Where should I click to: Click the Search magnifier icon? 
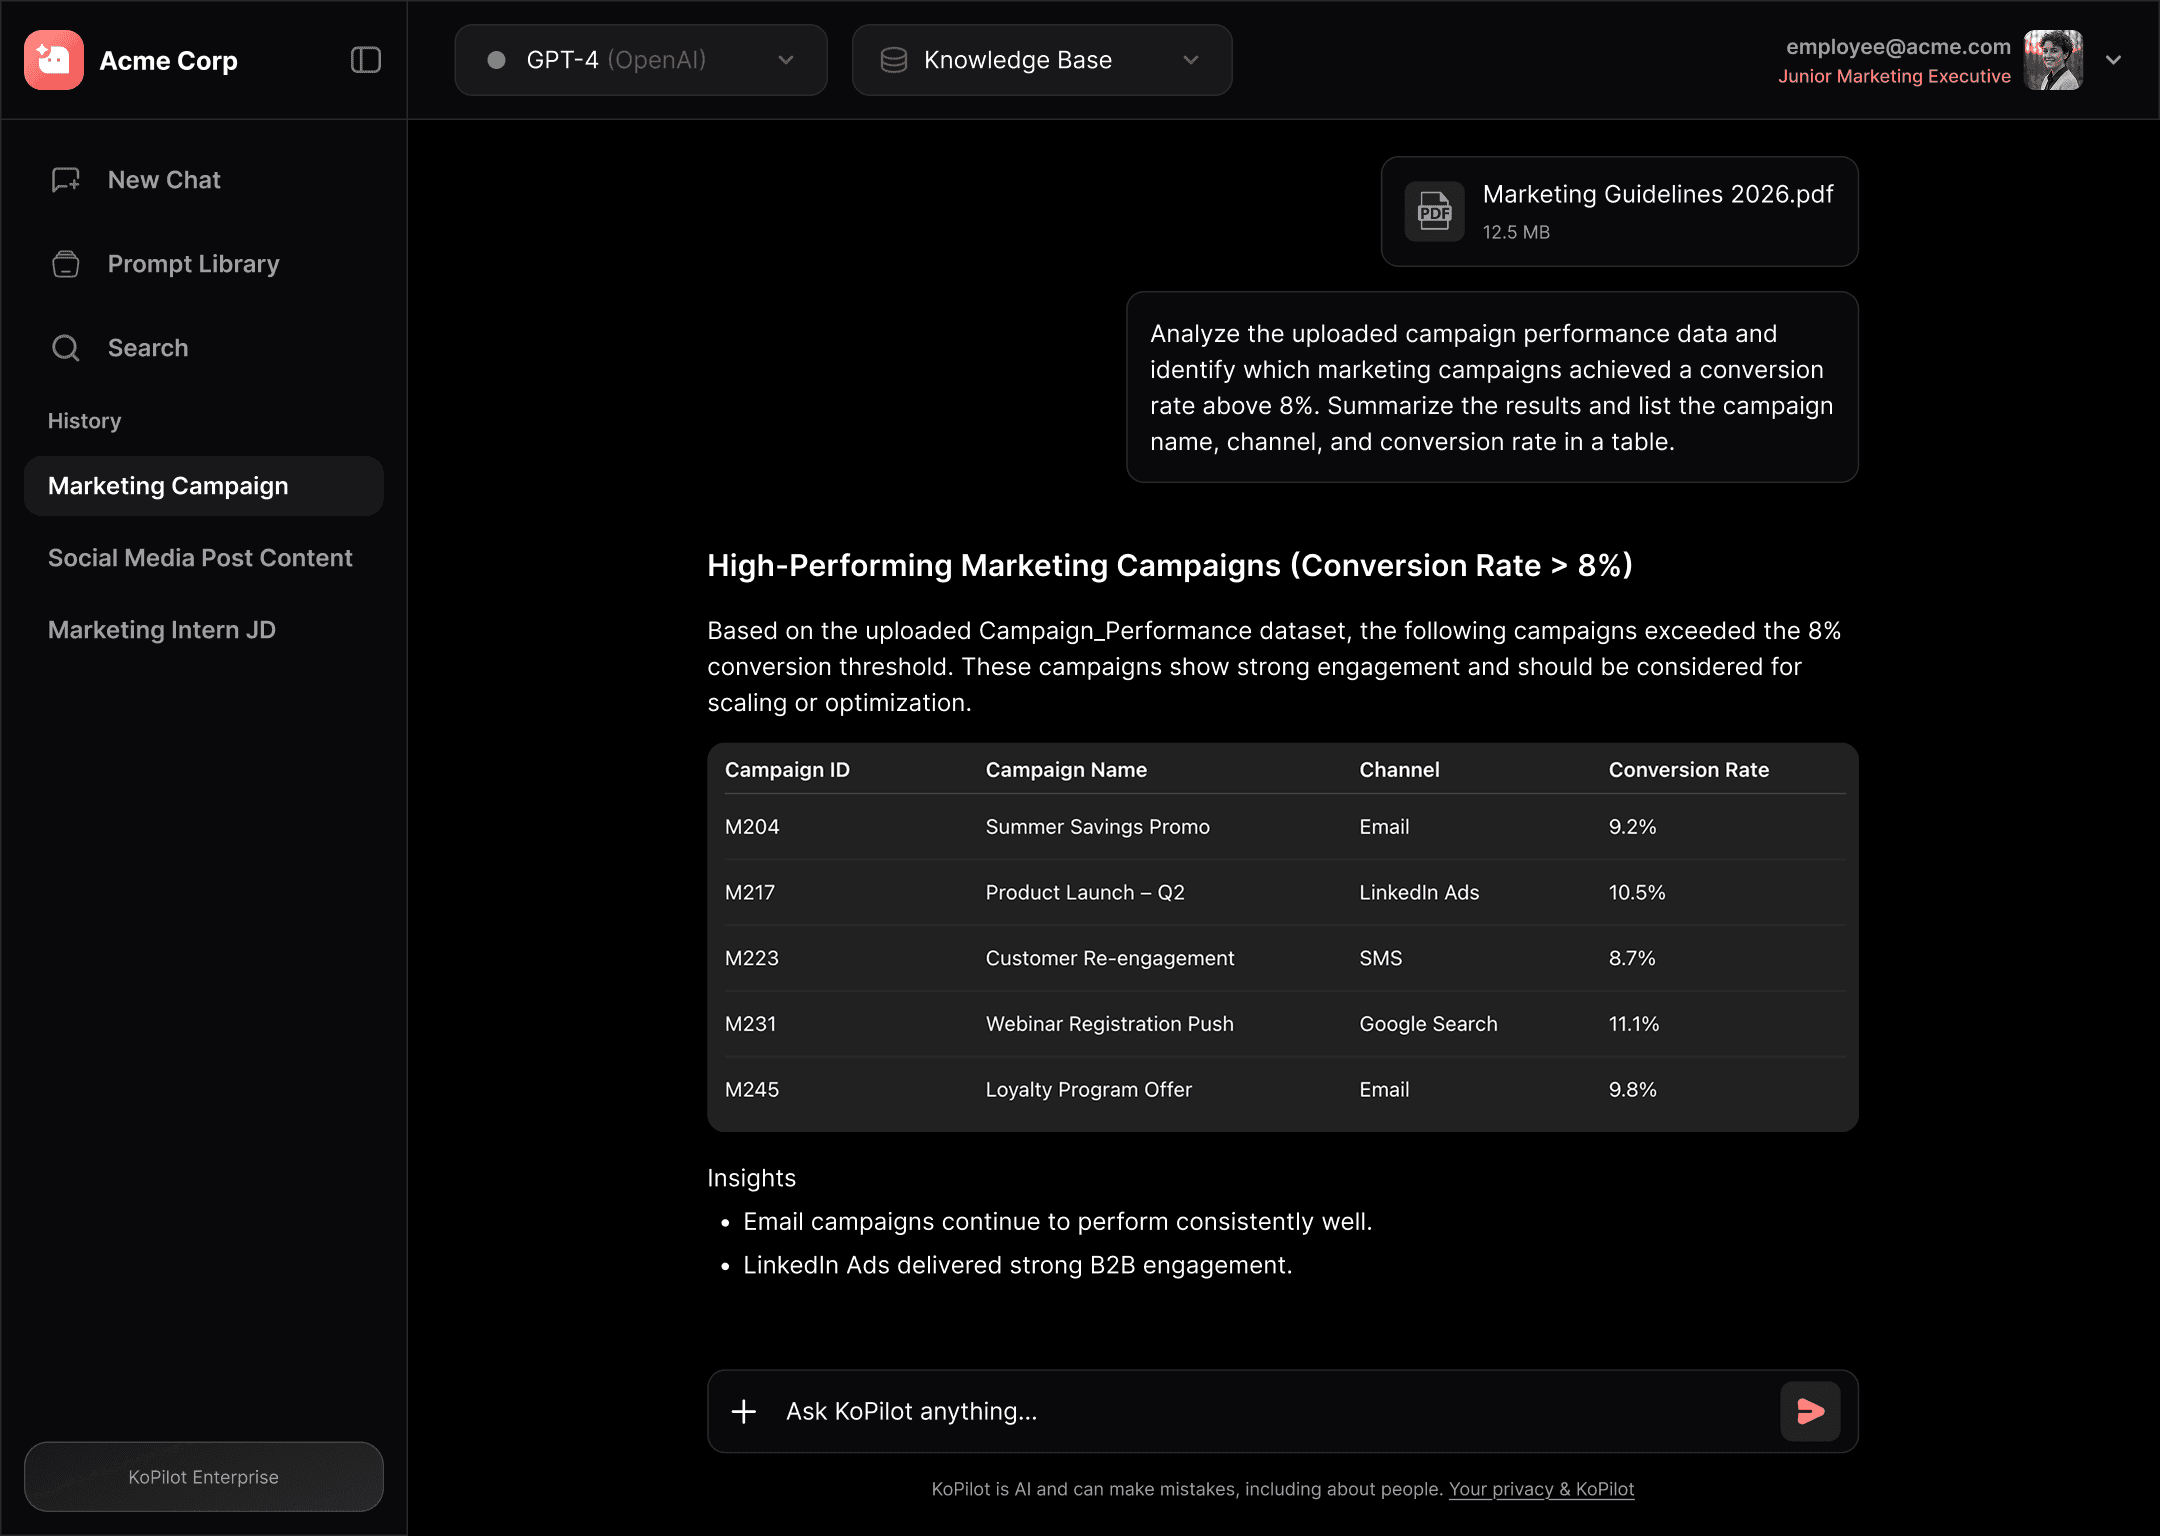[x=66, y=348]
